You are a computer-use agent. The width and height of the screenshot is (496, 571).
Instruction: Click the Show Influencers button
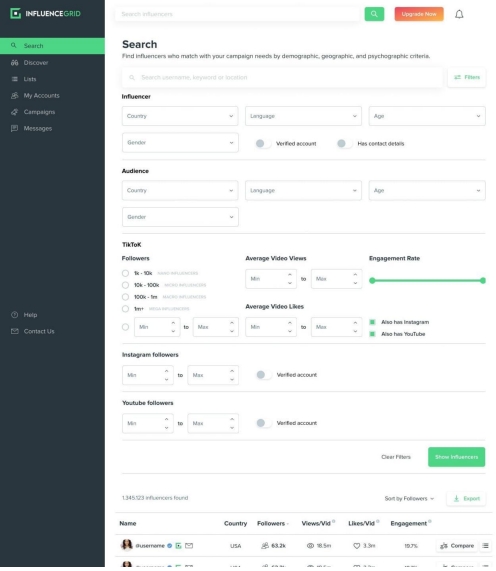pyautogui.click(x=456, y=457)
